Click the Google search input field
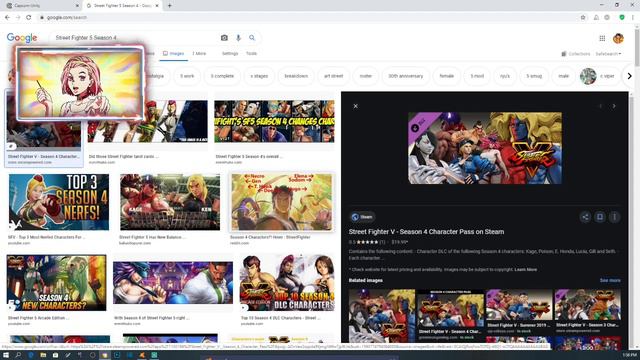This screenshot has height=360, width=640. point(135,38)
